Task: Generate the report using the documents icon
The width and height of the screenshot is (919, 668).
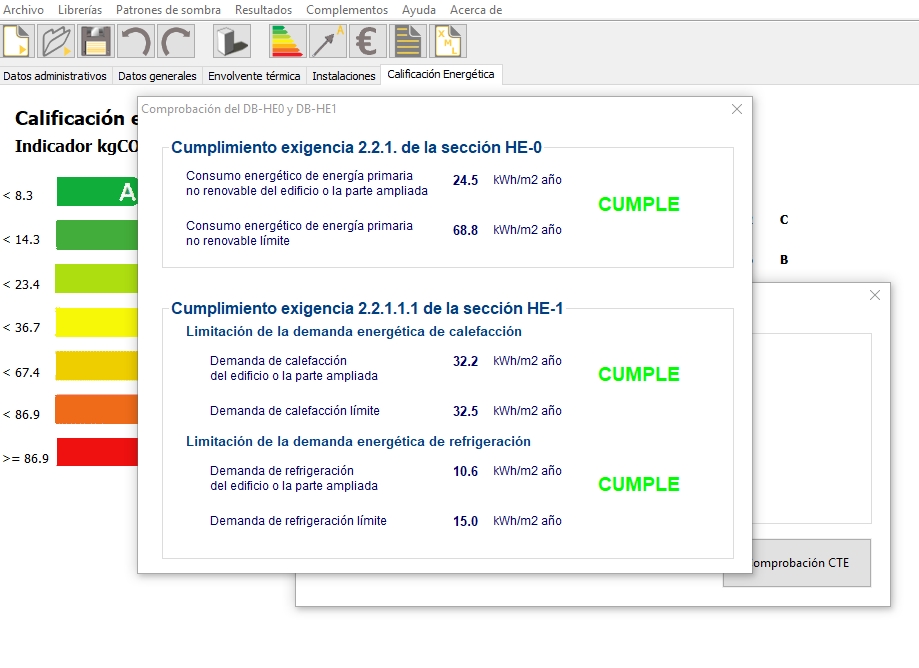Action: pos(406,41)
